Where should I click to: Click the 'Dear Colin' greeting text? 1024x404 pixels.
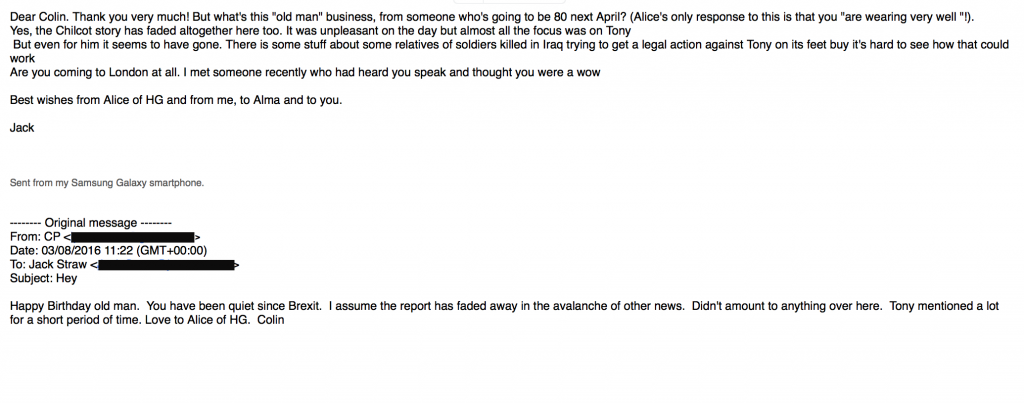tap(38, 18)
